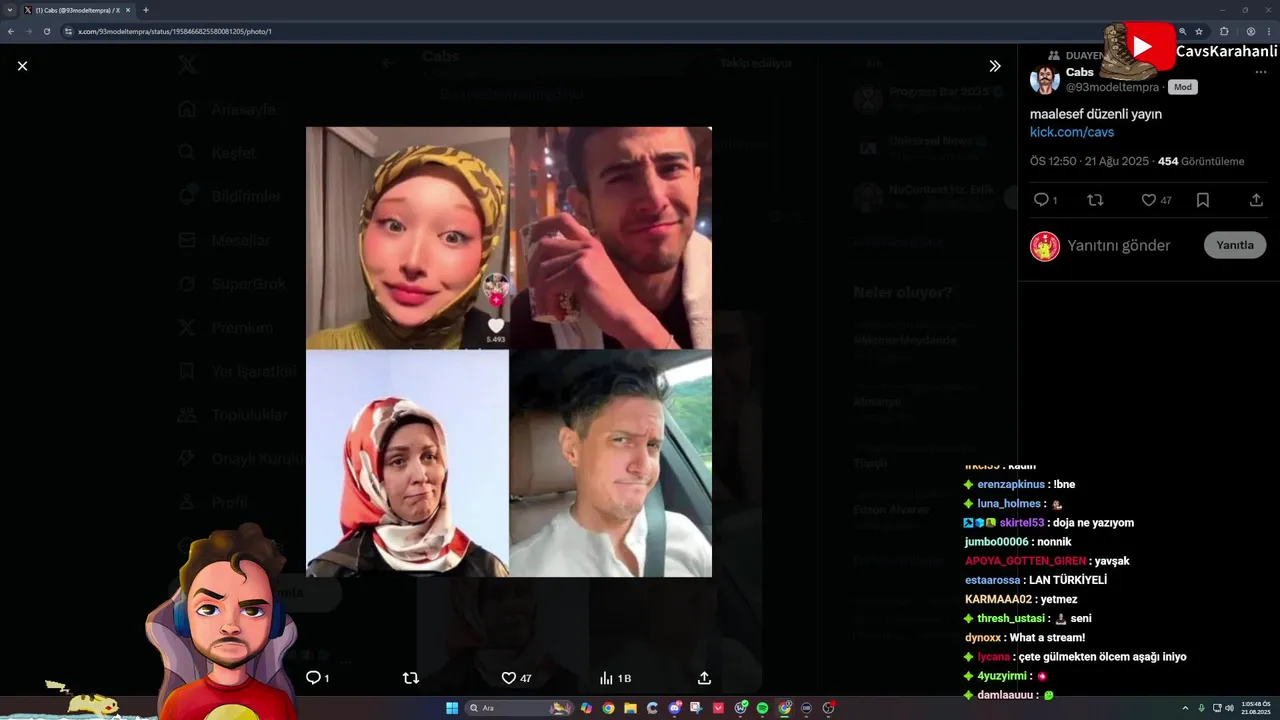Click chat username erenzapkinus
Viewport: 1280px width, 720px height.
click(1011, 485)
